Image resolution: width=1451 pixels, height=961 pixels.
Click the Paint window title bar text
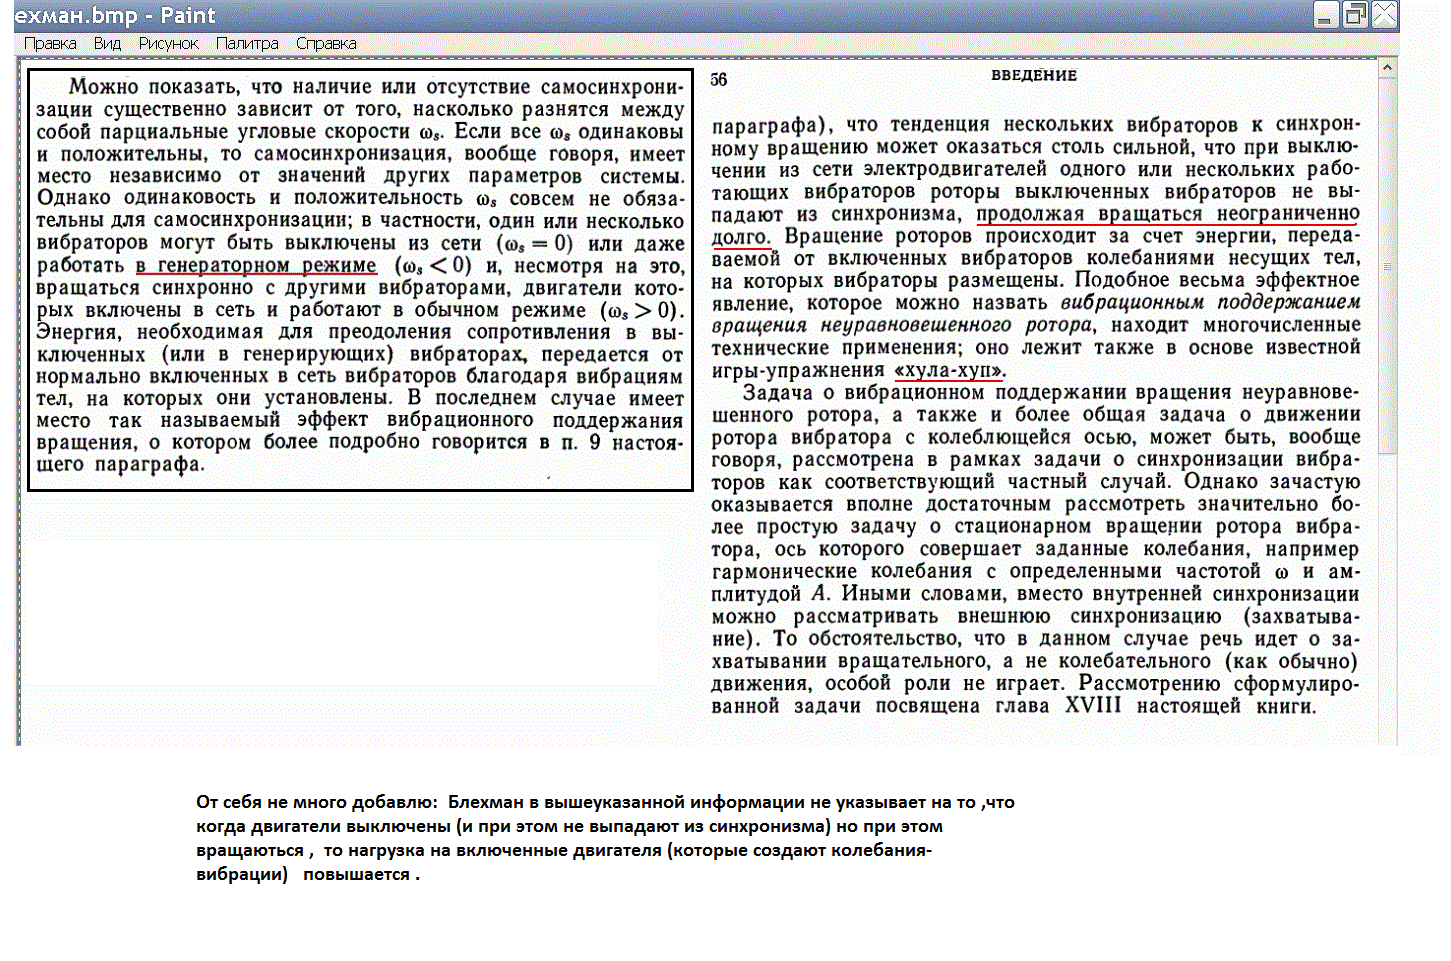pyautogui.click(x=115, y=16)
